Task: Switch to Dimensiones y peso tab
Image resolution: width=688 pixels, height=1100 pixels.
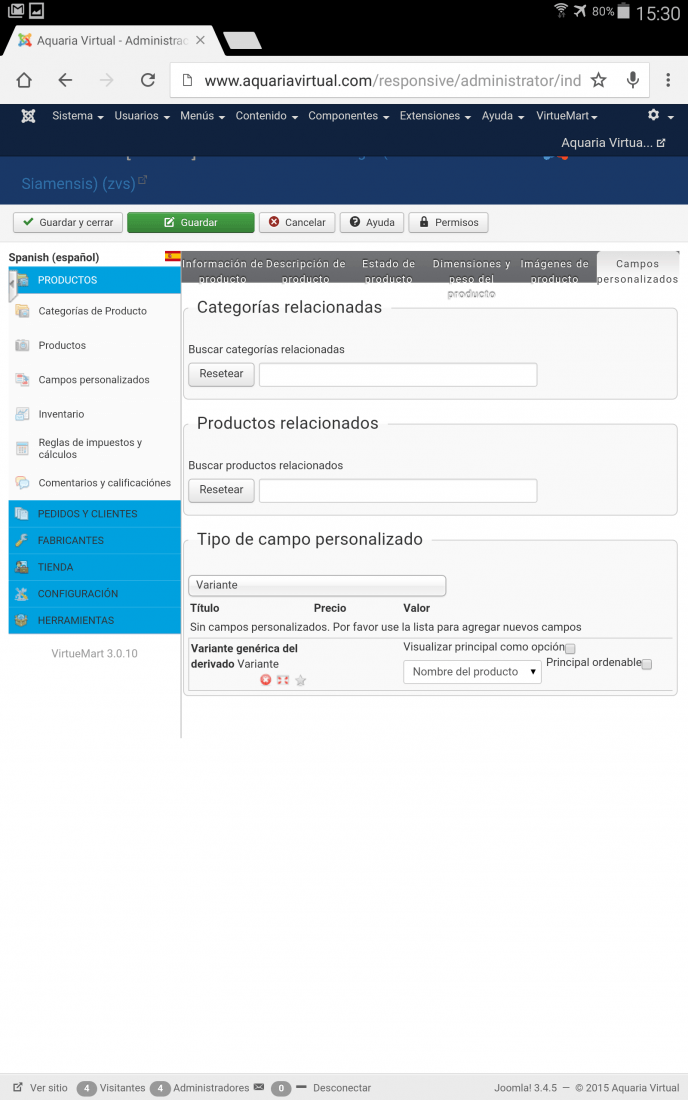Action: coord(471,278)
